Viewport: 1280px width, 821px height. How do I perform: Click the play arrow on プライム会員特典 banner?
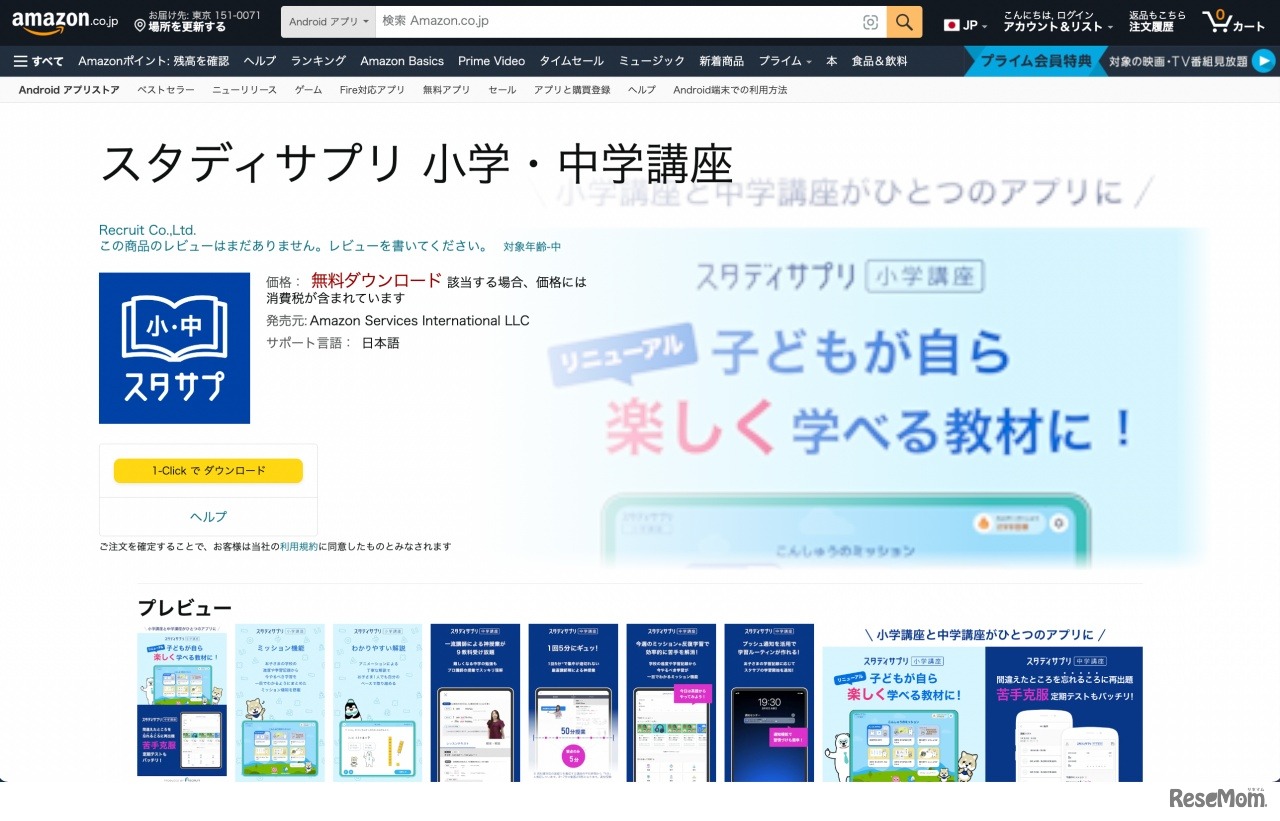[1262, 60]
